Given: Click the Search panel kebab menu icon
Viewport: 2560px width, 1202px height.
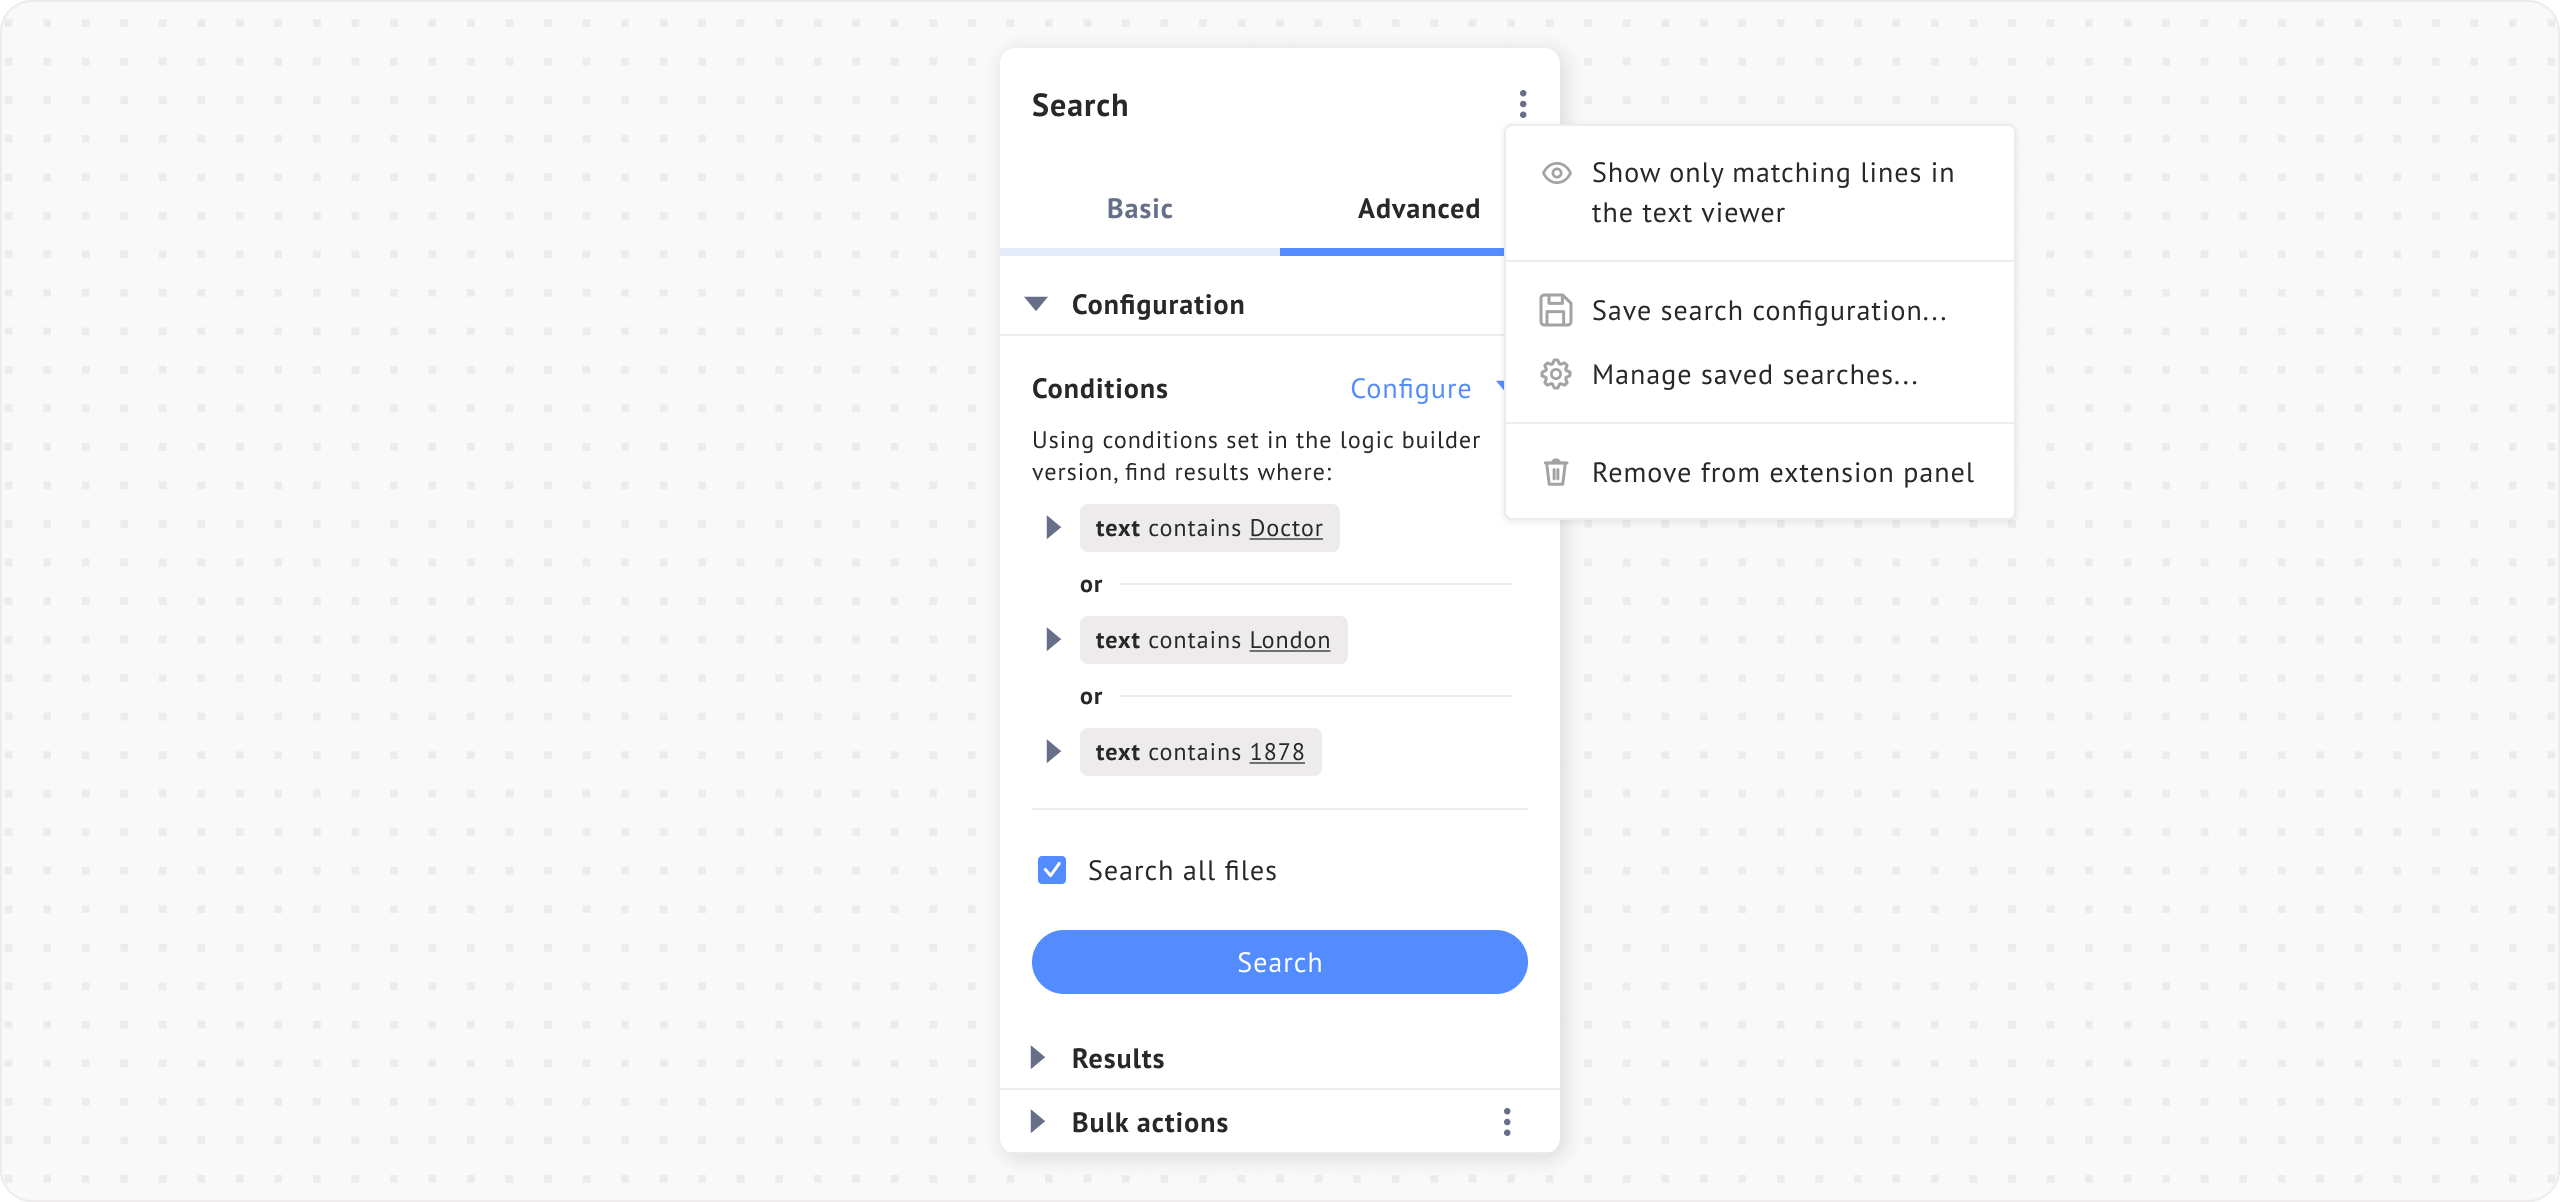Looking at the screenshot, I should click(x=1523, y=104).
